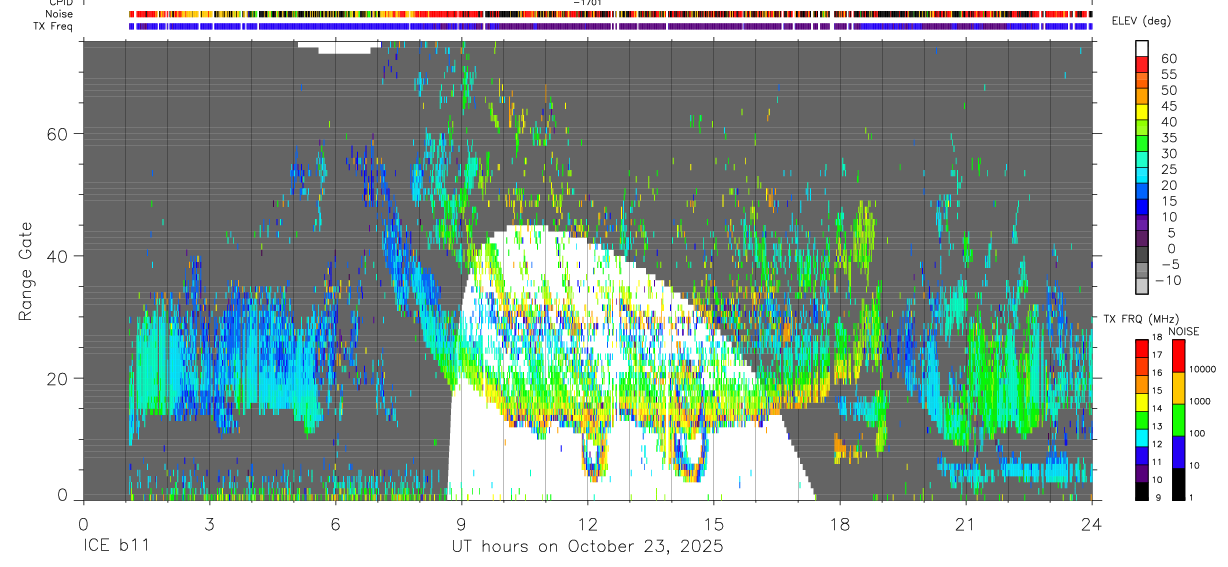This screenshot has height=567, width=1228.
Task: Click the 16 label on the TX FRQ scale
Action: click(x=1156, y=373)
